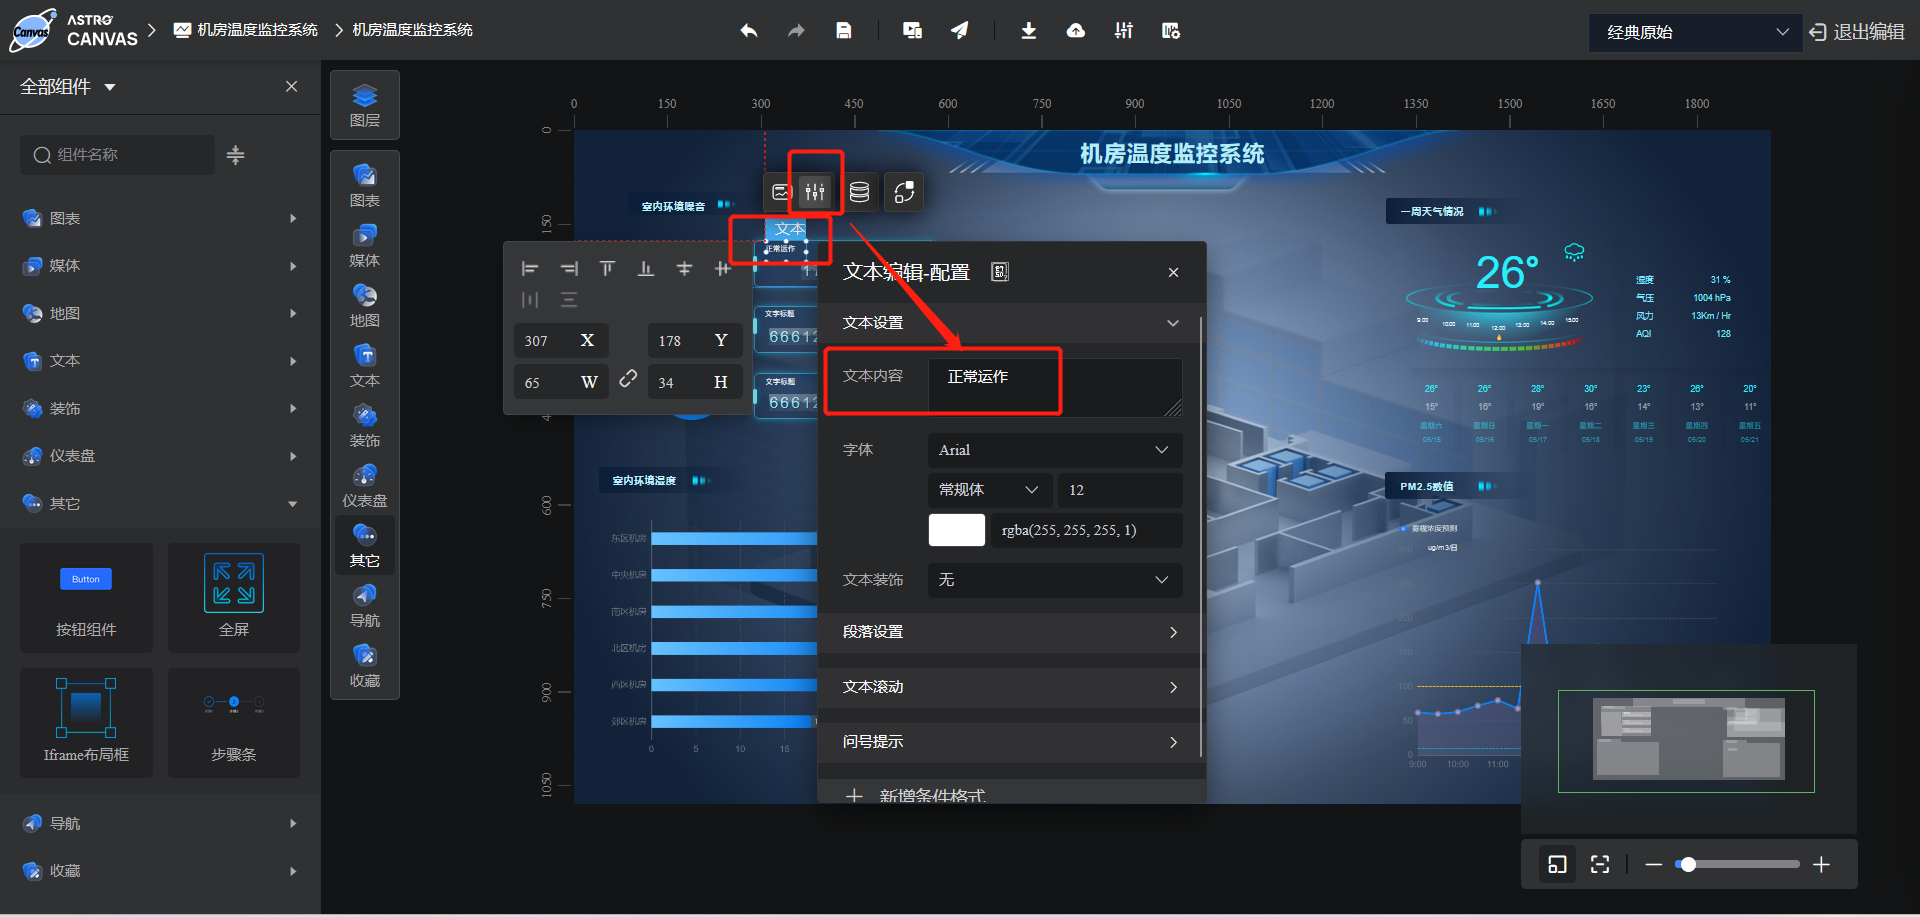Toggle the 其它 button in the vertical strip
The height and width of the screenshot is (917, 1920).
(x=365, y=545)
